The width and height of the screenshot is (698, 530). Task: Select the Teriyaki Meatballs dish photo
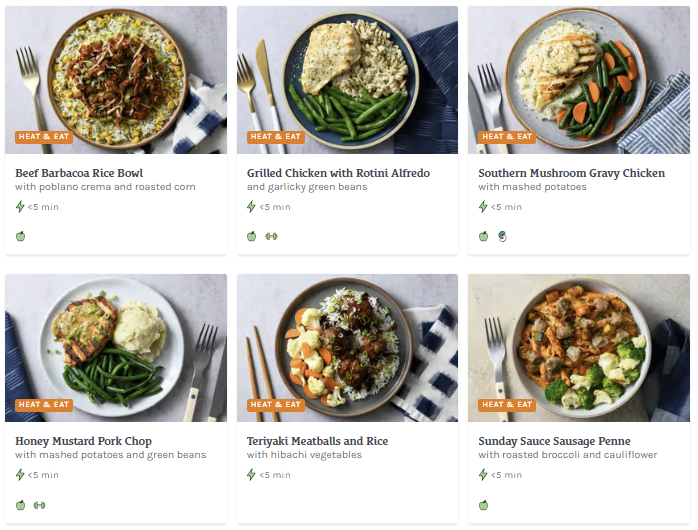pyautogui.click(x=347, y=345)
